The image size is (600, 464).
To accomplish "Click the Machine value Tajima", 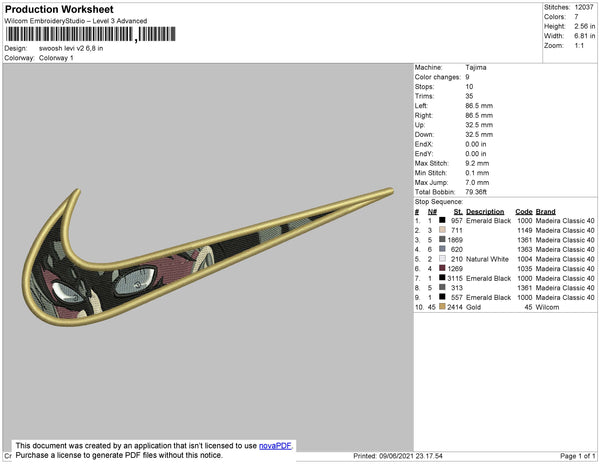I will 476,67.
